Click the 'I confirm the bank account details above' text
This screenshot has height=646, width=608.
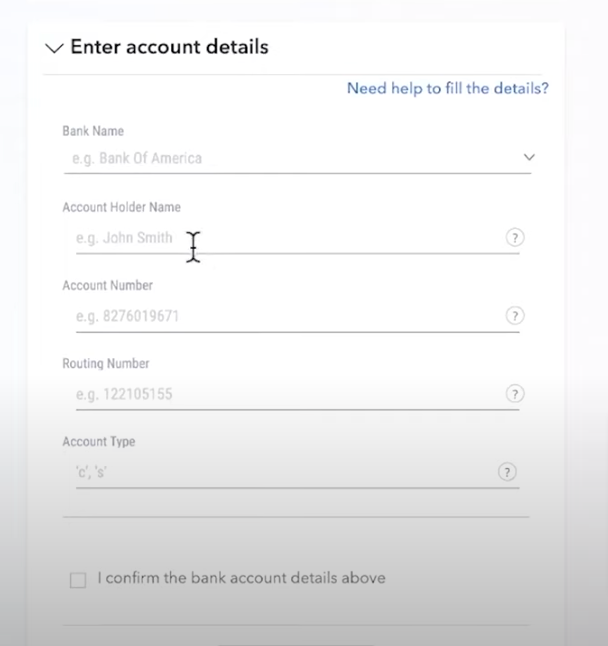click(241, 578)
